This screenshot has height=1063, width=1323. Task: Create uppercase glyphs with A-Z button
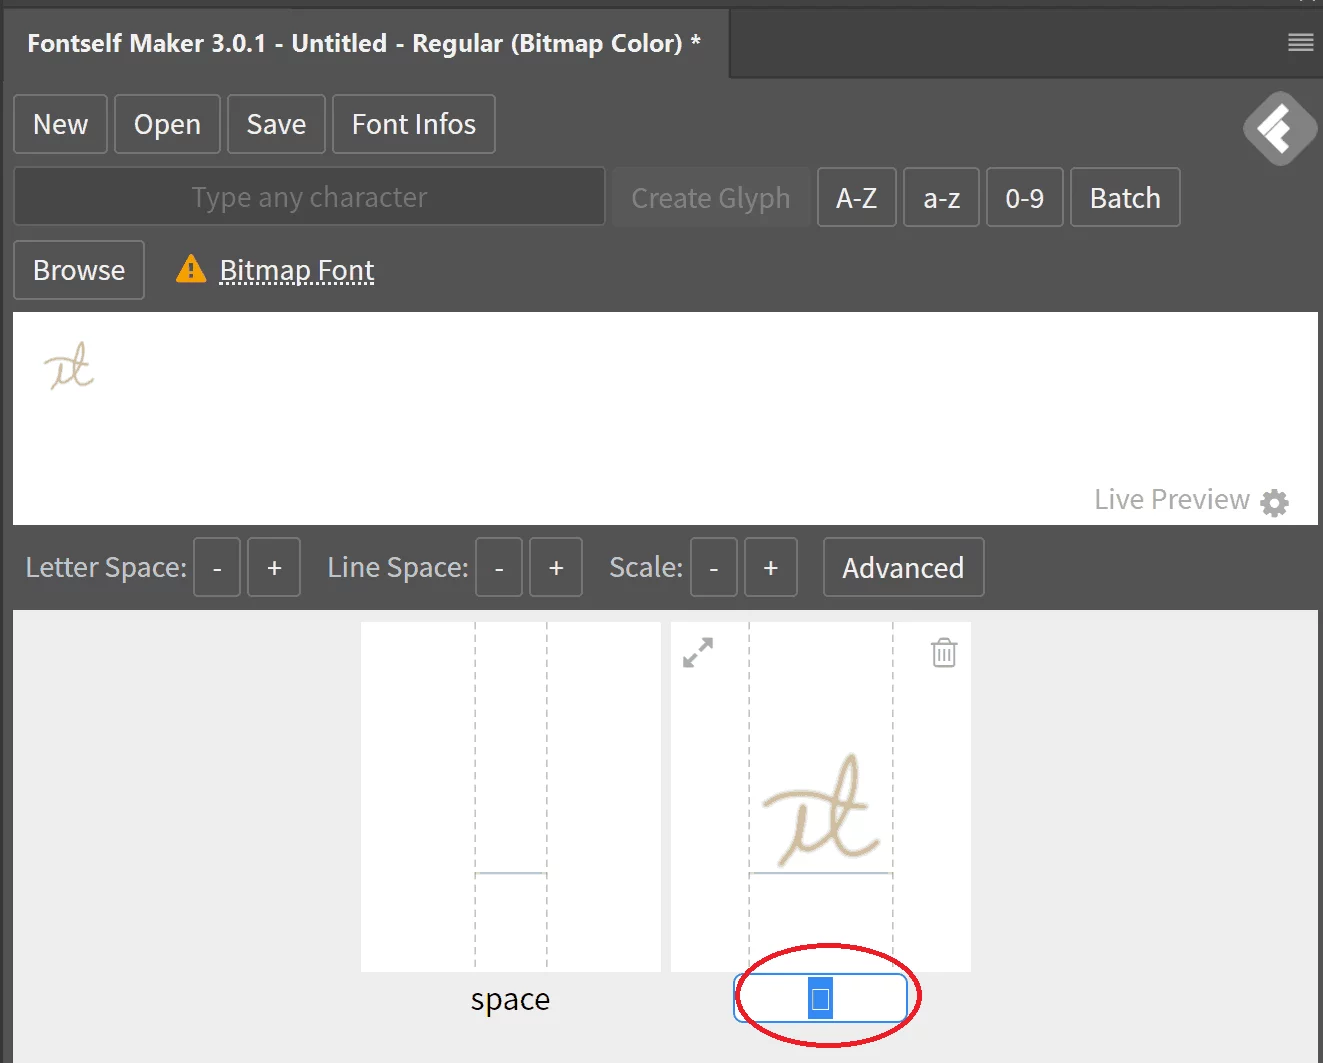(x=857, y=197)
